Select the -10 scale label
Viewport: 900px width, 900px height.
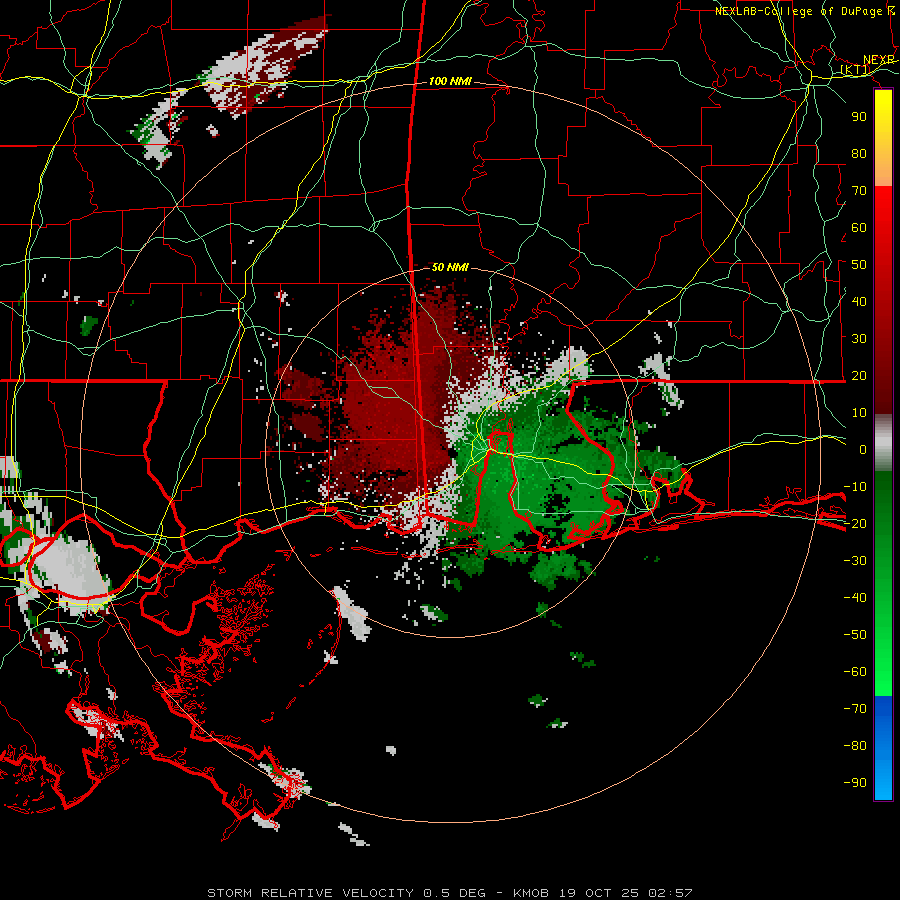pos(855,487)
